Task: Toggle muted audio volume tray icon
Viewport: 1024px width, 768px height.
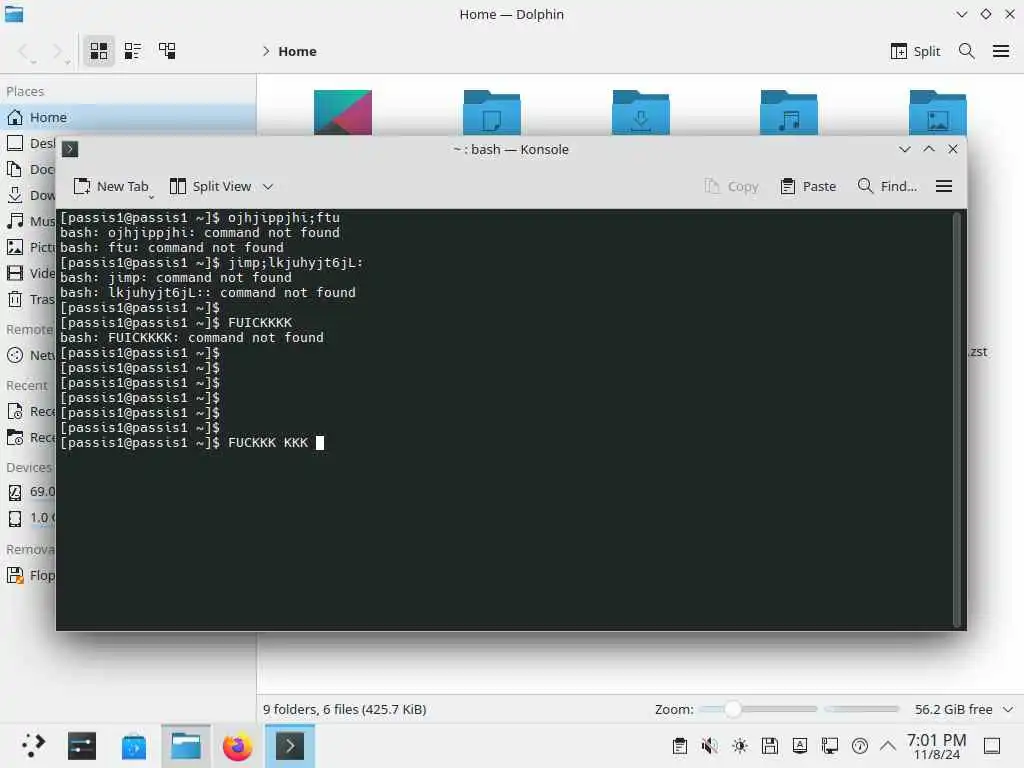Action: click(x=710, y=746)
